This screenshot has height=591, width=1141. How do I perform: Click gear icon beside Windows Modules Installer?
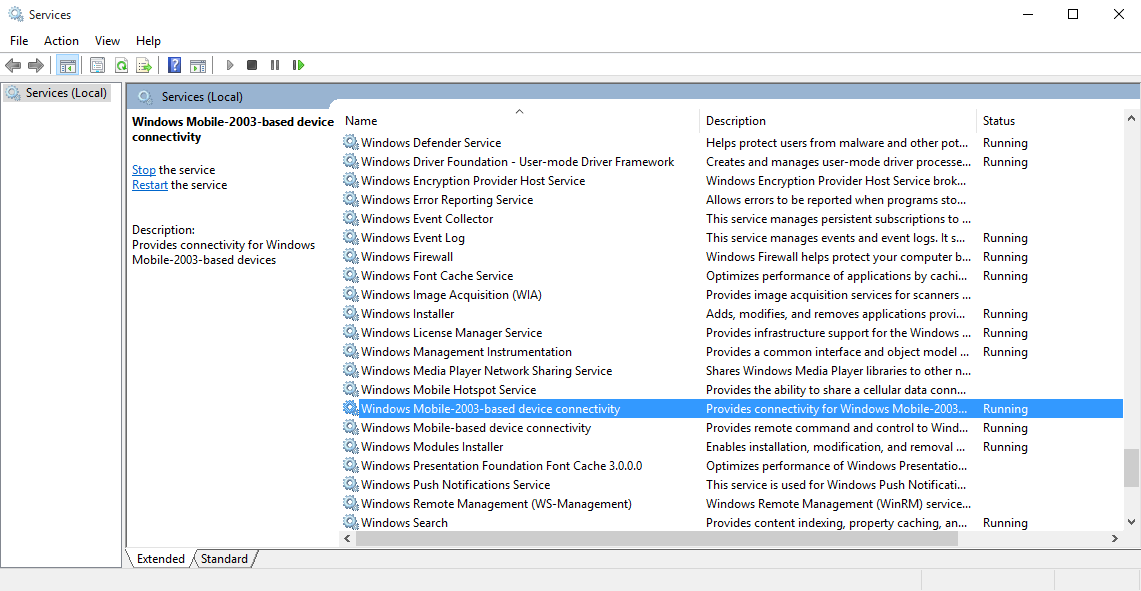(351, 447)
